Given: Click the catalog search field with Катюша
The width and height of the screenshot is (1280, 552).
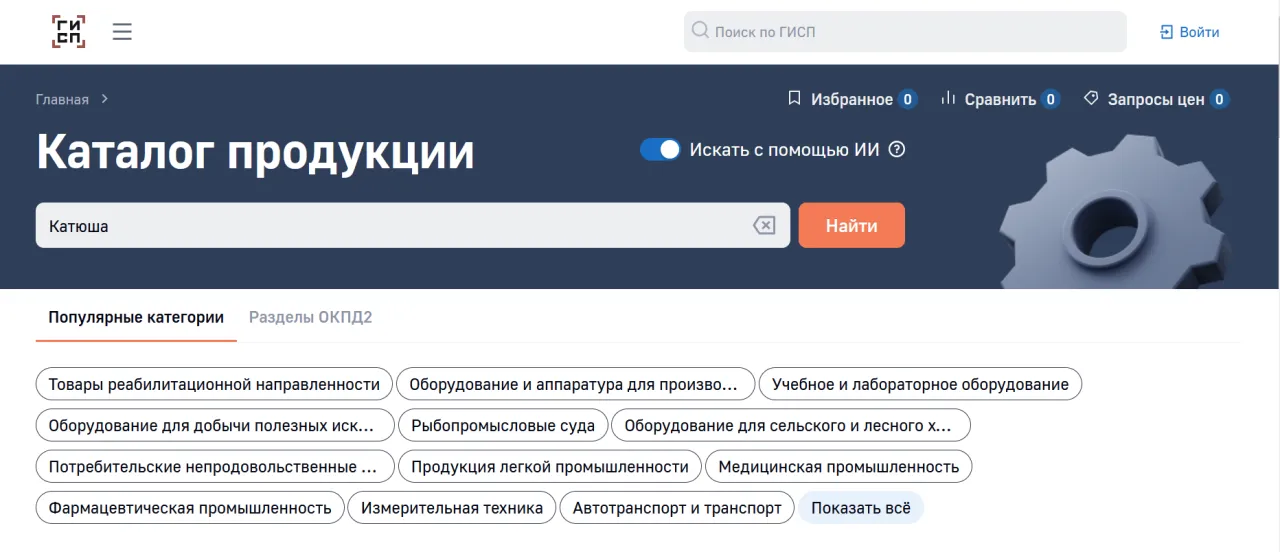Looking at the screenshot, I should [390, 226].
